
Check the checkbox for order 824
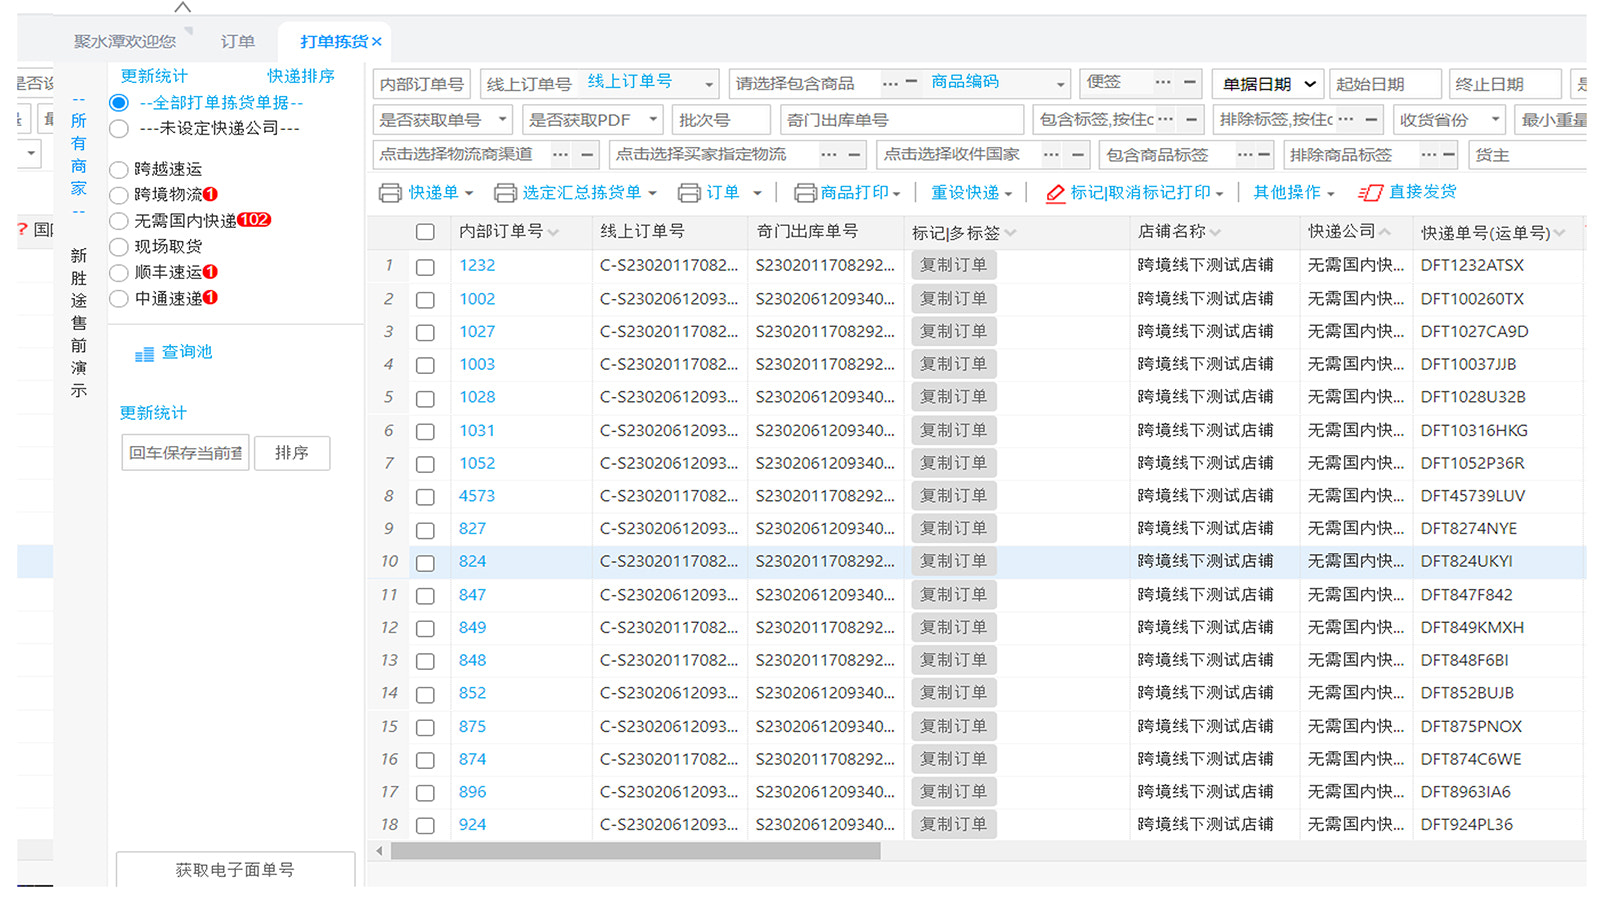click(425, 563)
